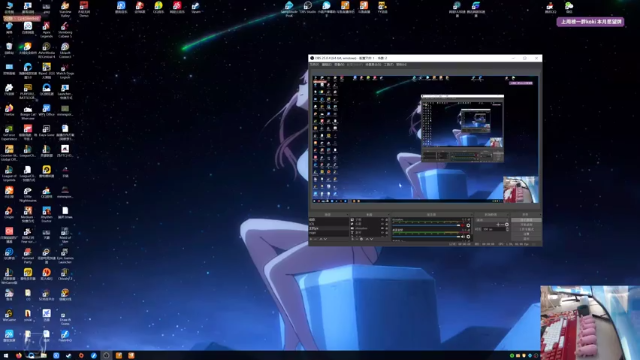Click Exit button in OBS controls
640x360 pixels.
tap(527, 238)
